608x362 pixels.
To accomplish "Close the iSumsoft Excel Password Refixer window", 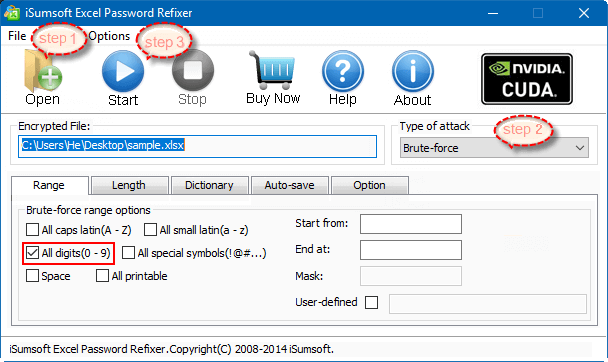I will click(584, 13).
